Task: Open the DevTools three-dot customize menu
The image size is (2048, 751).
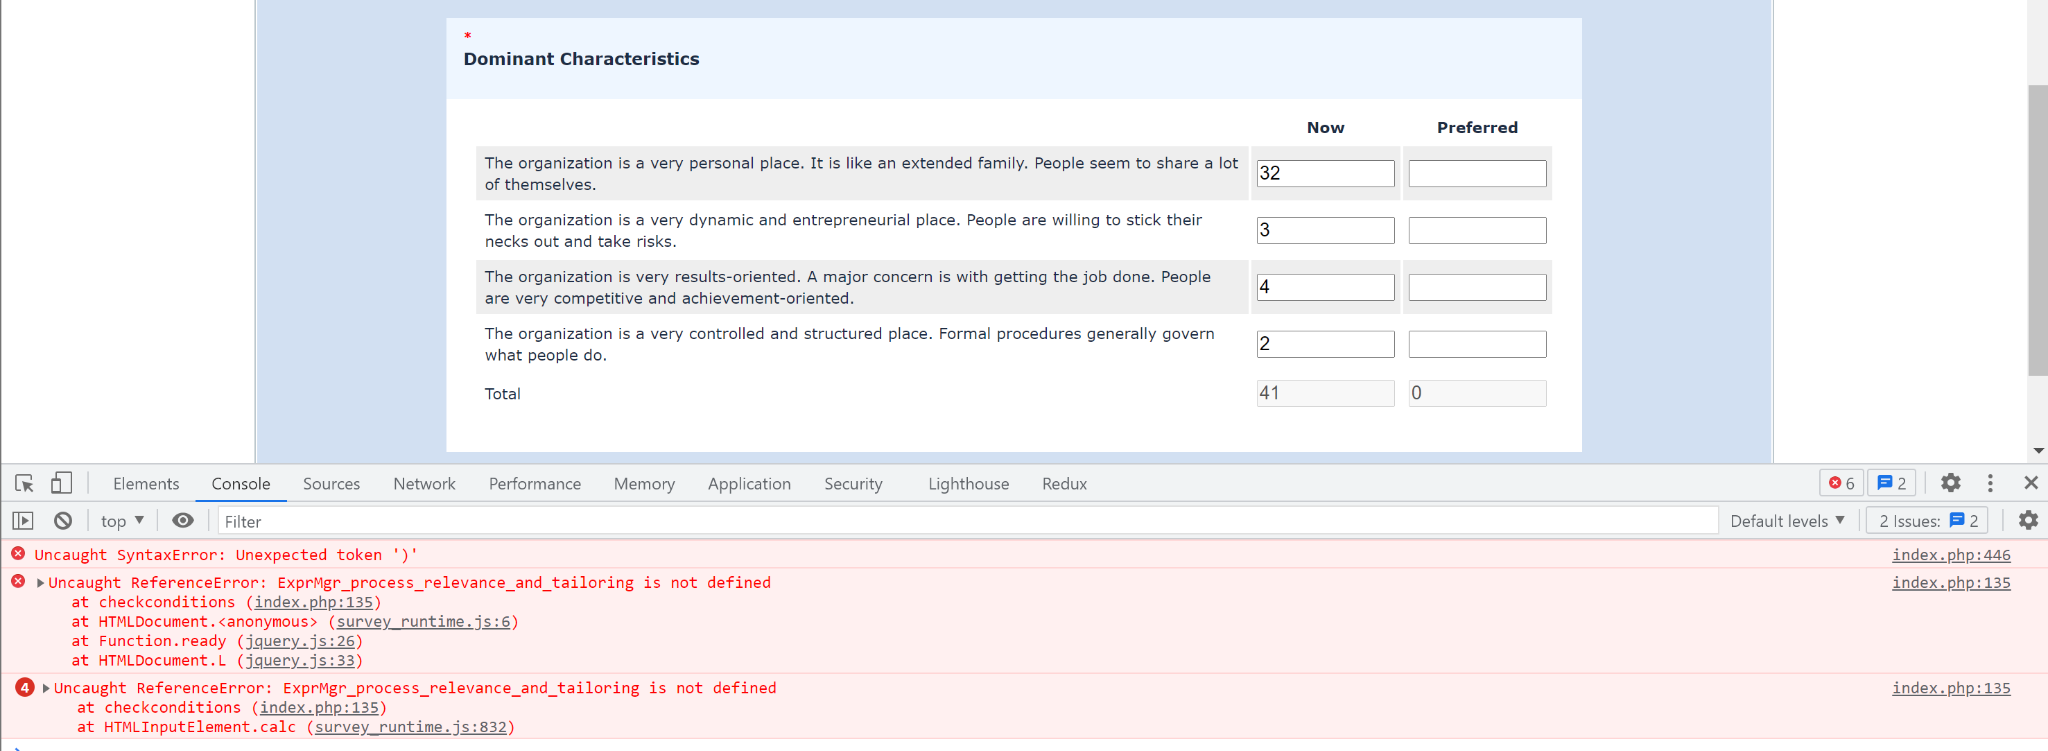Action: [1990, 484]
